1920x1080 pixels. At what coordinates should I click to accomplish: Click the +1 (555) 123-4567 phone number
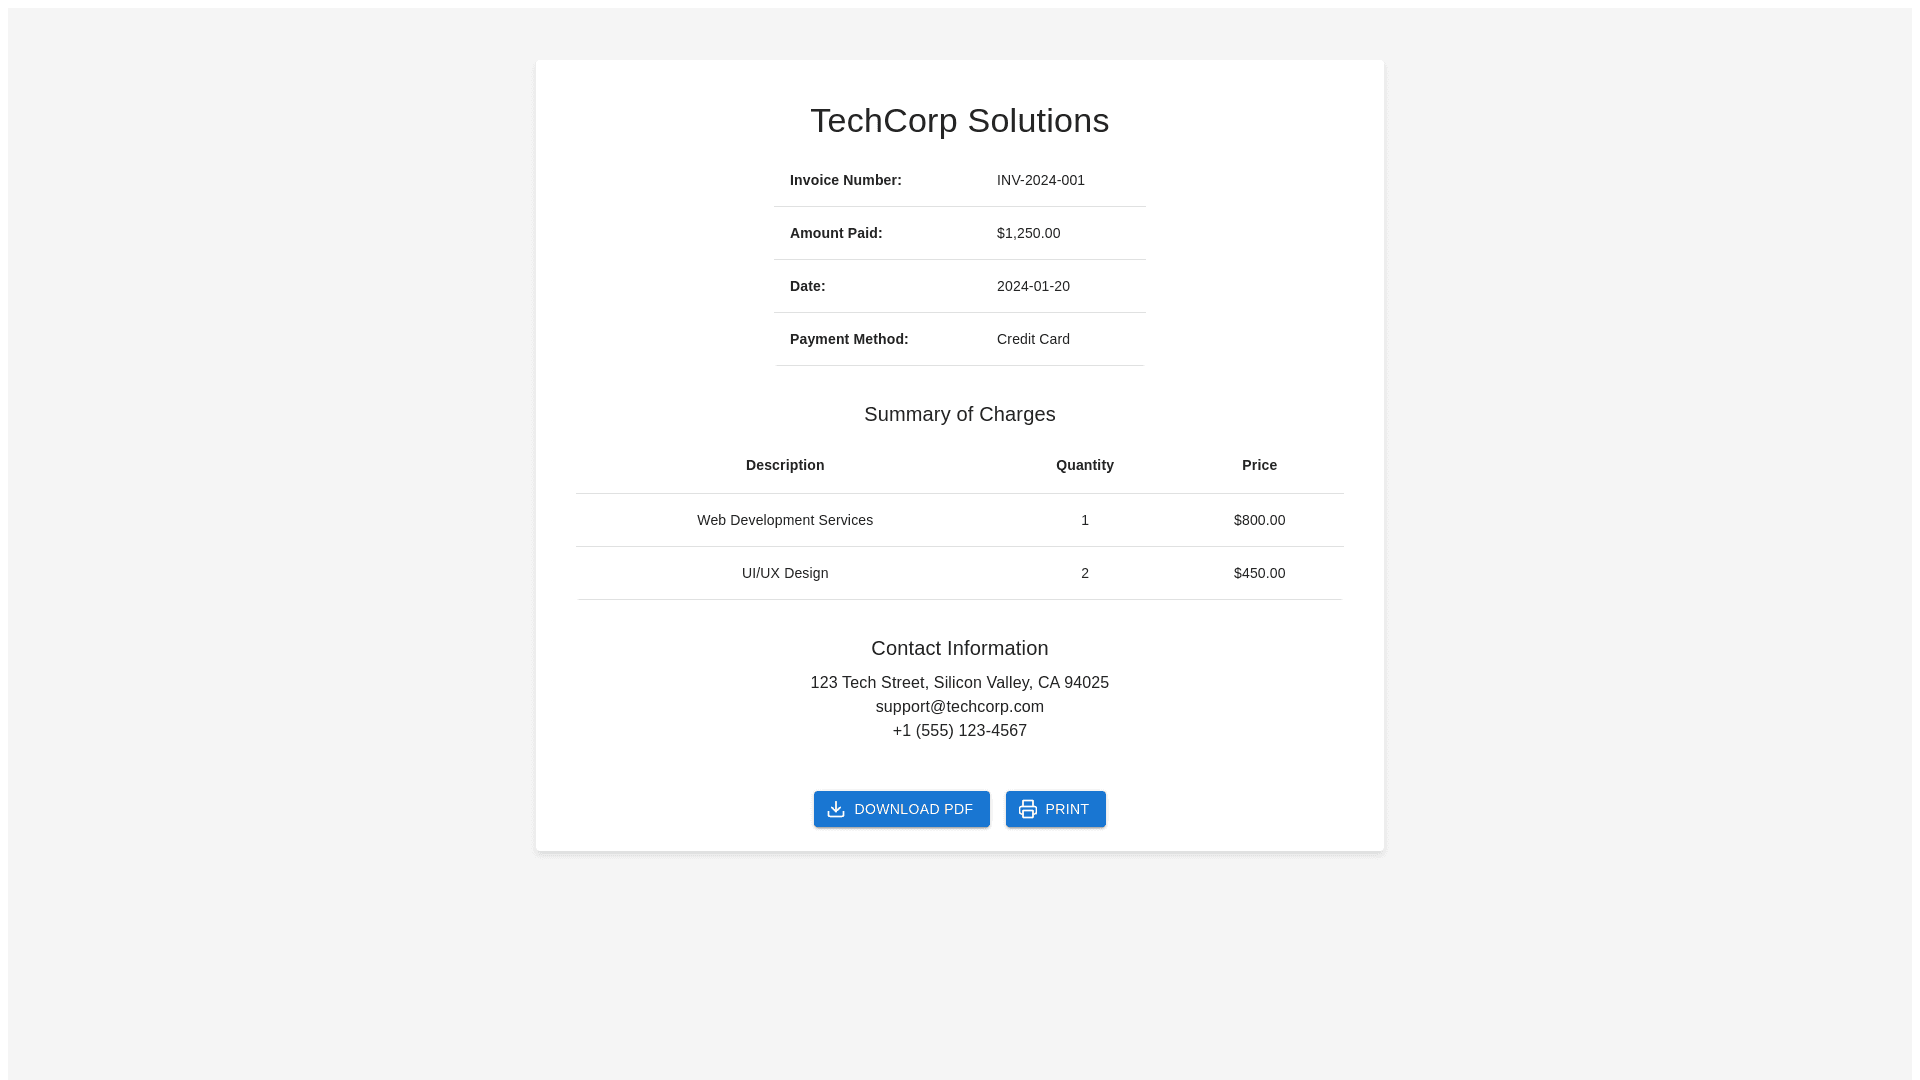[x=959, y=731]
